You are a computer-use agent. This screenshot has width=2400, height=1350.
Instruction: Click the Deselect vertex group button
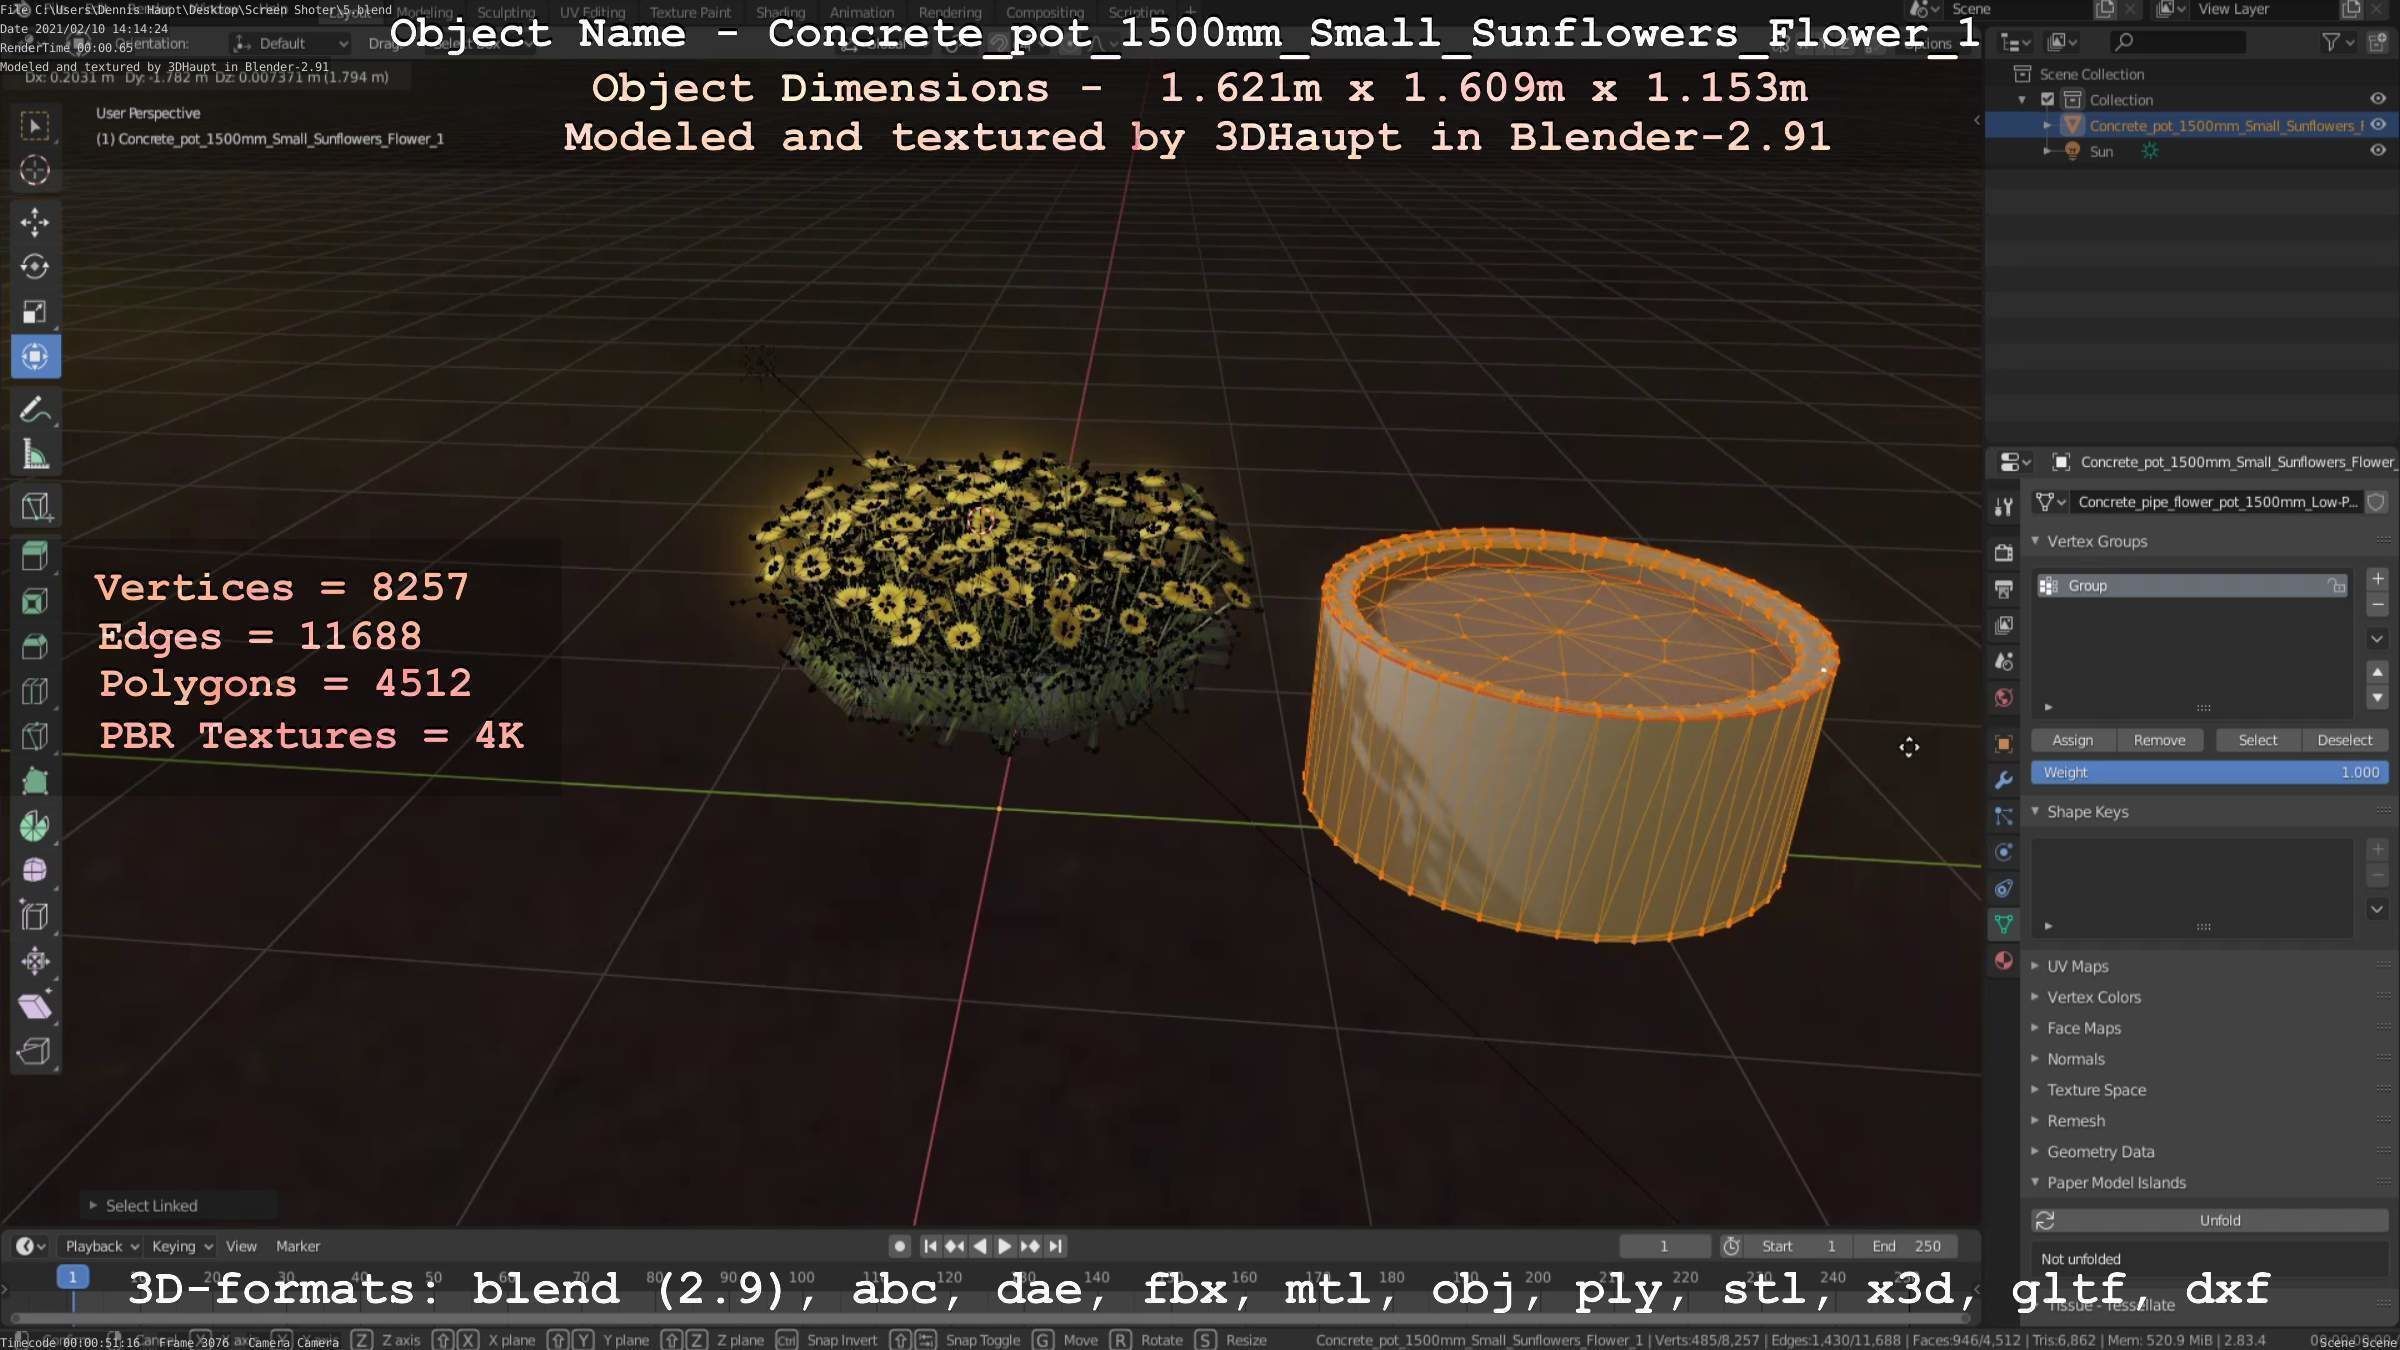click(2344, 740)
